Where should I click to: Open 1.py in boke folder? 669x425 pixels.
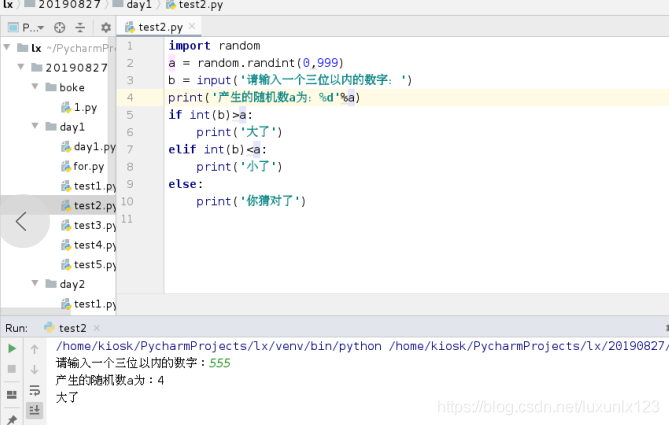click(79, 107)
